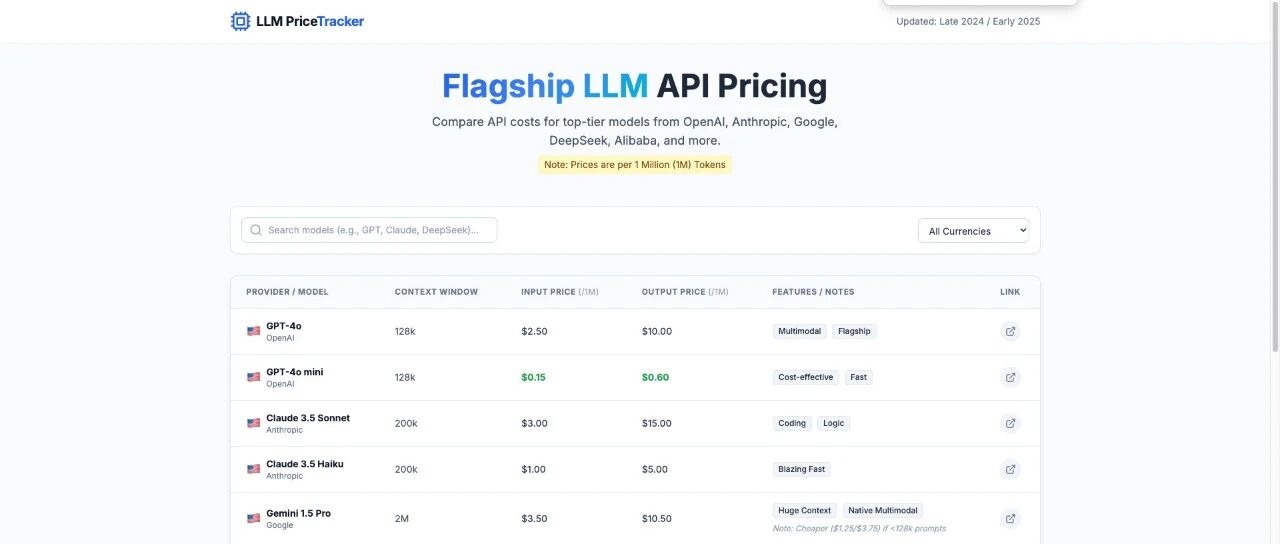The height and width of the screenshot is (544, 1280).
Task: Click the $1.00 input price
Action: 533,469
